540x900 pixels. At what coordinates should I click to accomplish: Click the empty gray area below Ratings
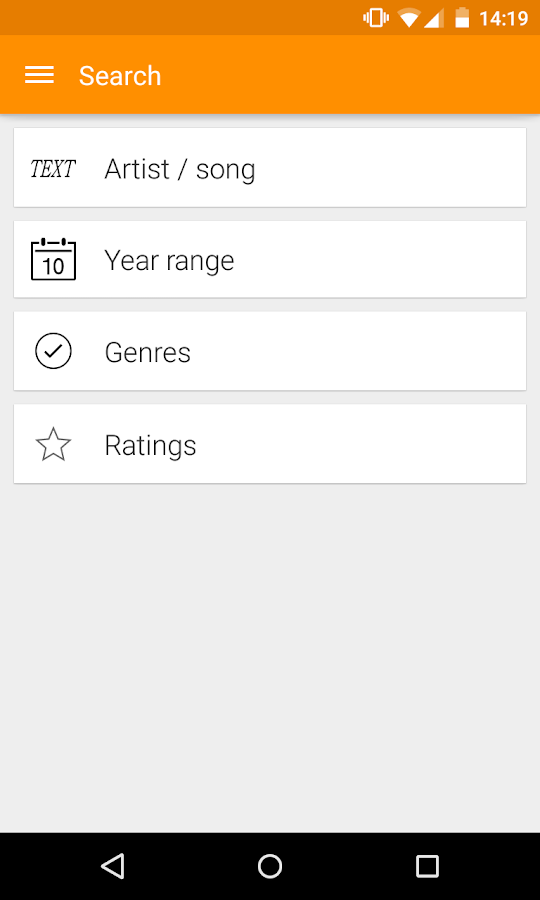pos(270,657)
